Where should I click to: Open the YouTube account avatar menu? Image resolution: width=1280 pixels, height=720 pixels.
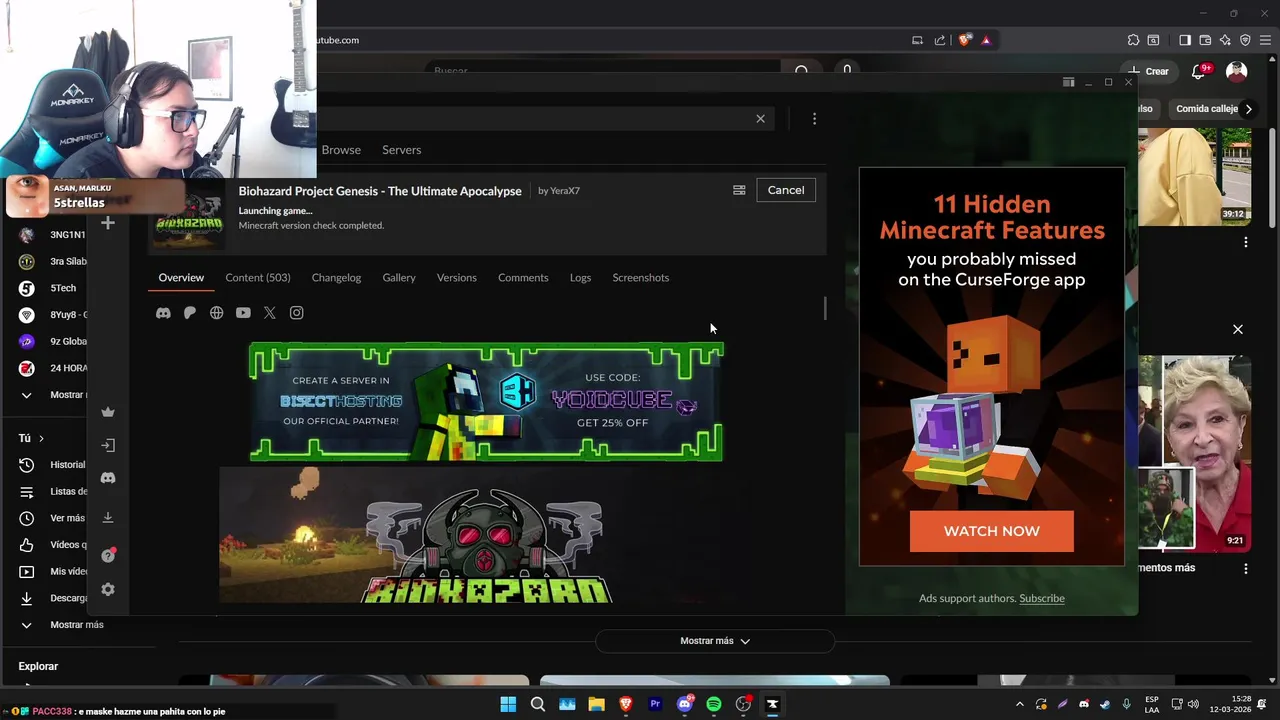point(1237,71)
